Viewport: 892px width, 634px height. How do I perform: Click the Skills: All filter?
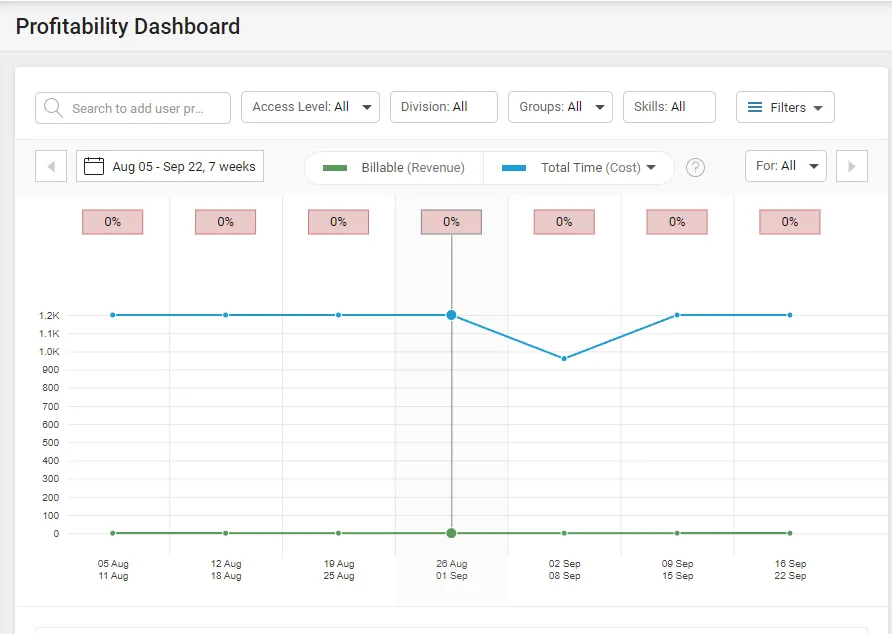pos(669,106)
